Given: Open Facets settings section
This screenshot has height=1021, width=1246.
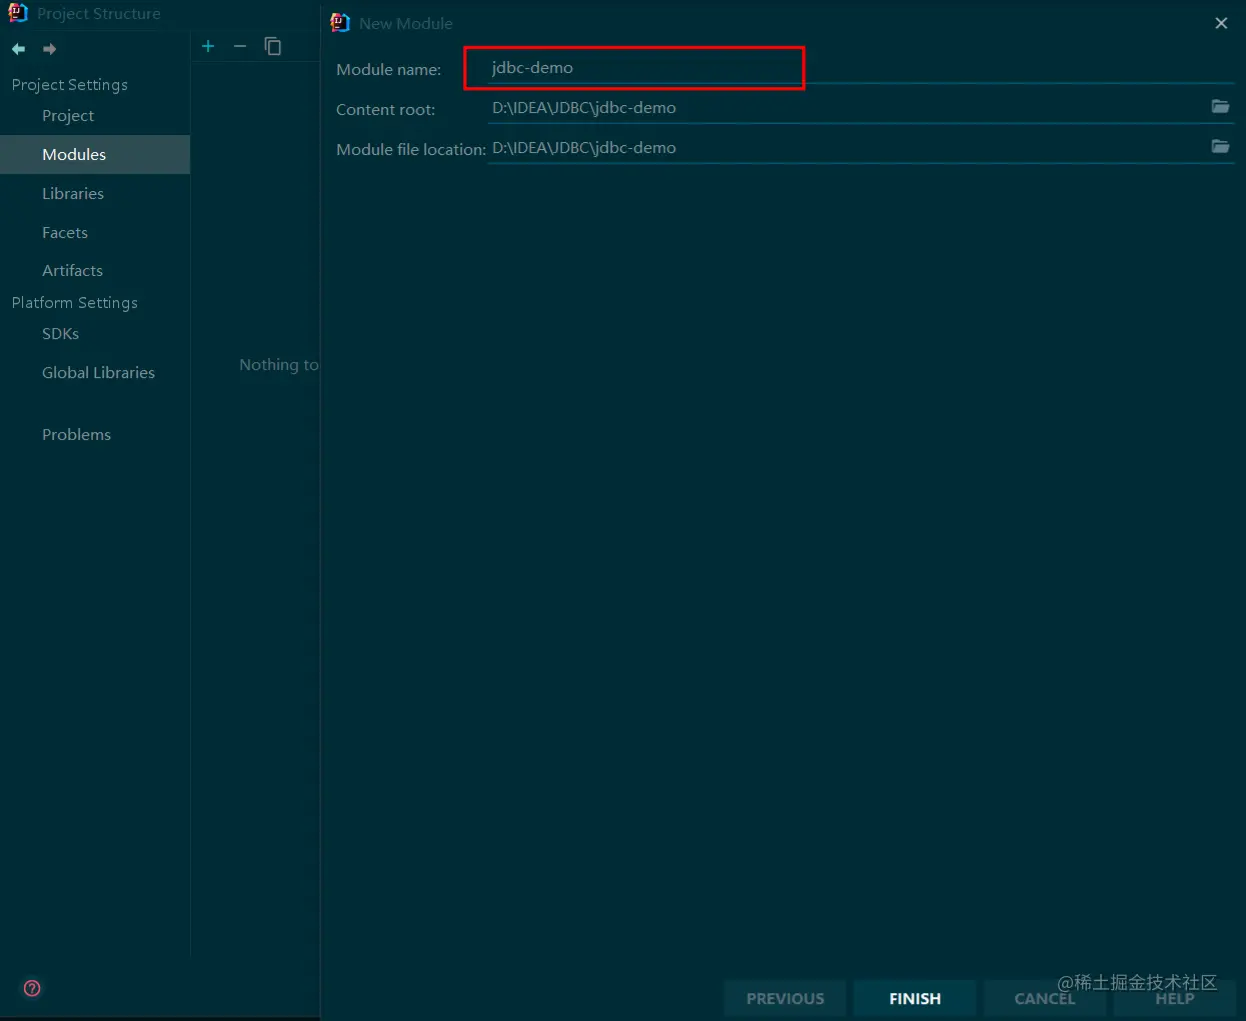Looking at the screenshot, I should point(65,232).
